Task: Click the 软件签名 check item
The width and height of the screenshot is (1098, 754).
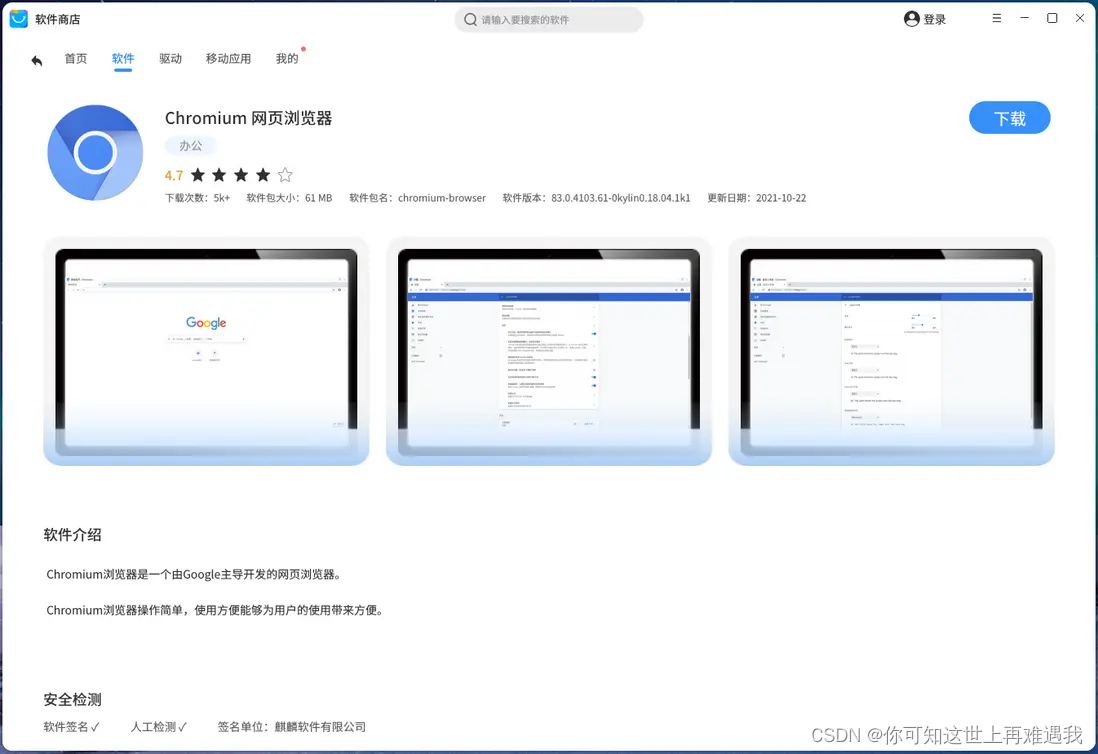Action: tap(71, 727)
